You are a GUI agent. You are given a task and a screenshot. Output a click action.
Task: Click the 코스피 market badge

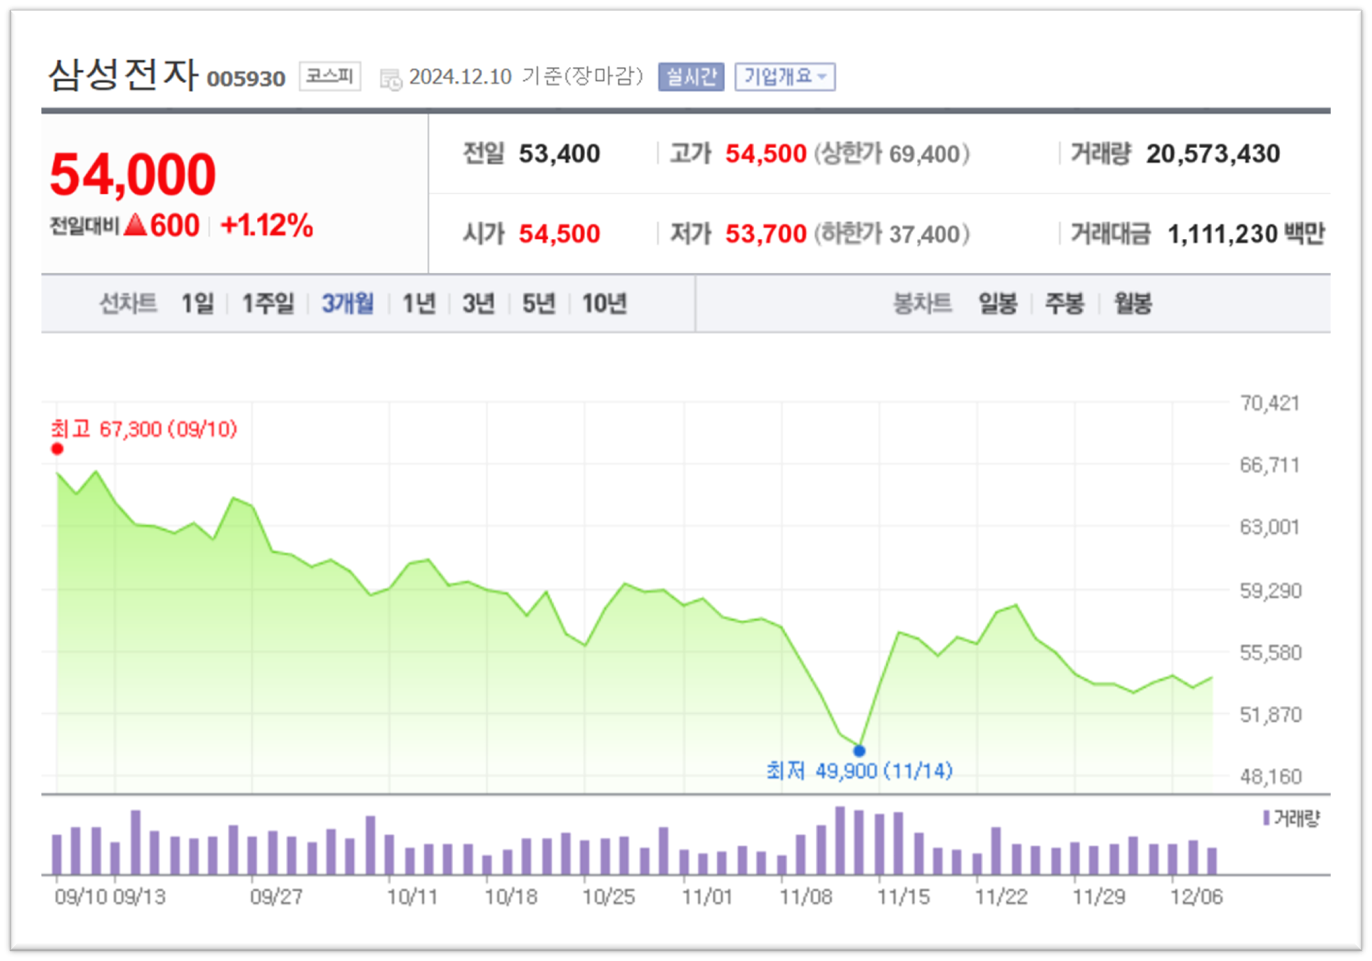click(330, 77)
